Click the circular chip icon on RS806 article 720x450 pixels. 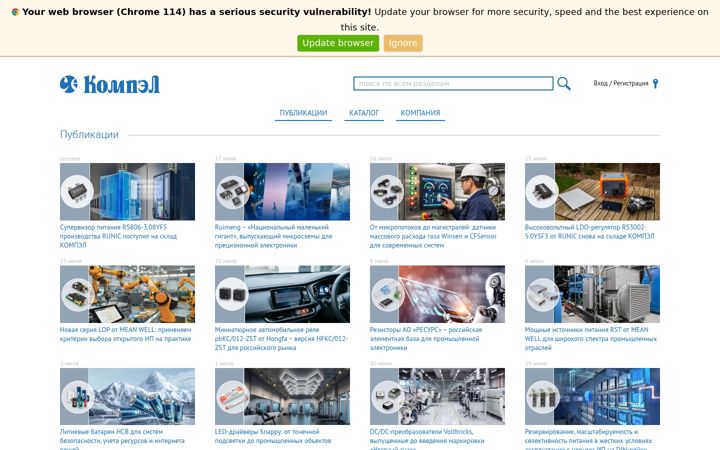tap(77, 191)
